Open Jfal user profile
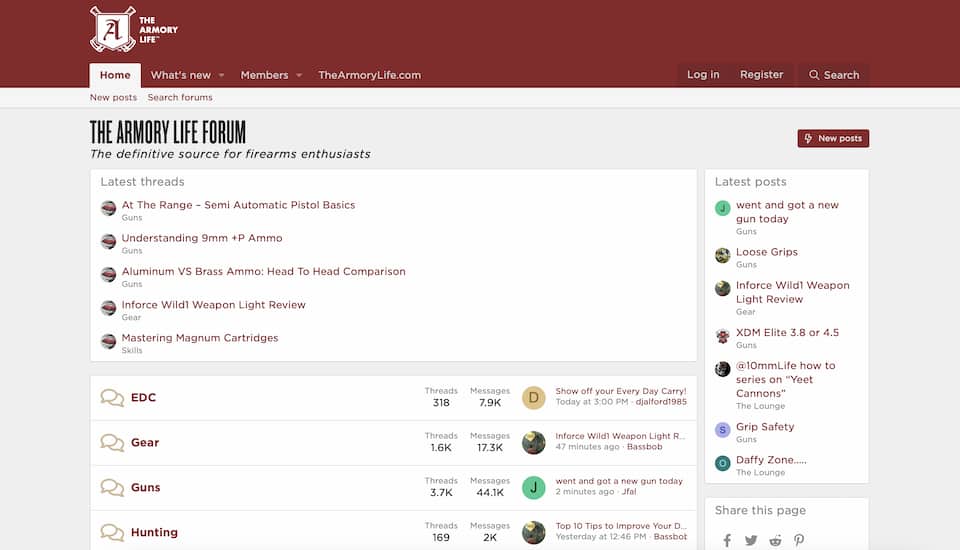The height and width of the screenshot is (550, 960). coord(629,491)
